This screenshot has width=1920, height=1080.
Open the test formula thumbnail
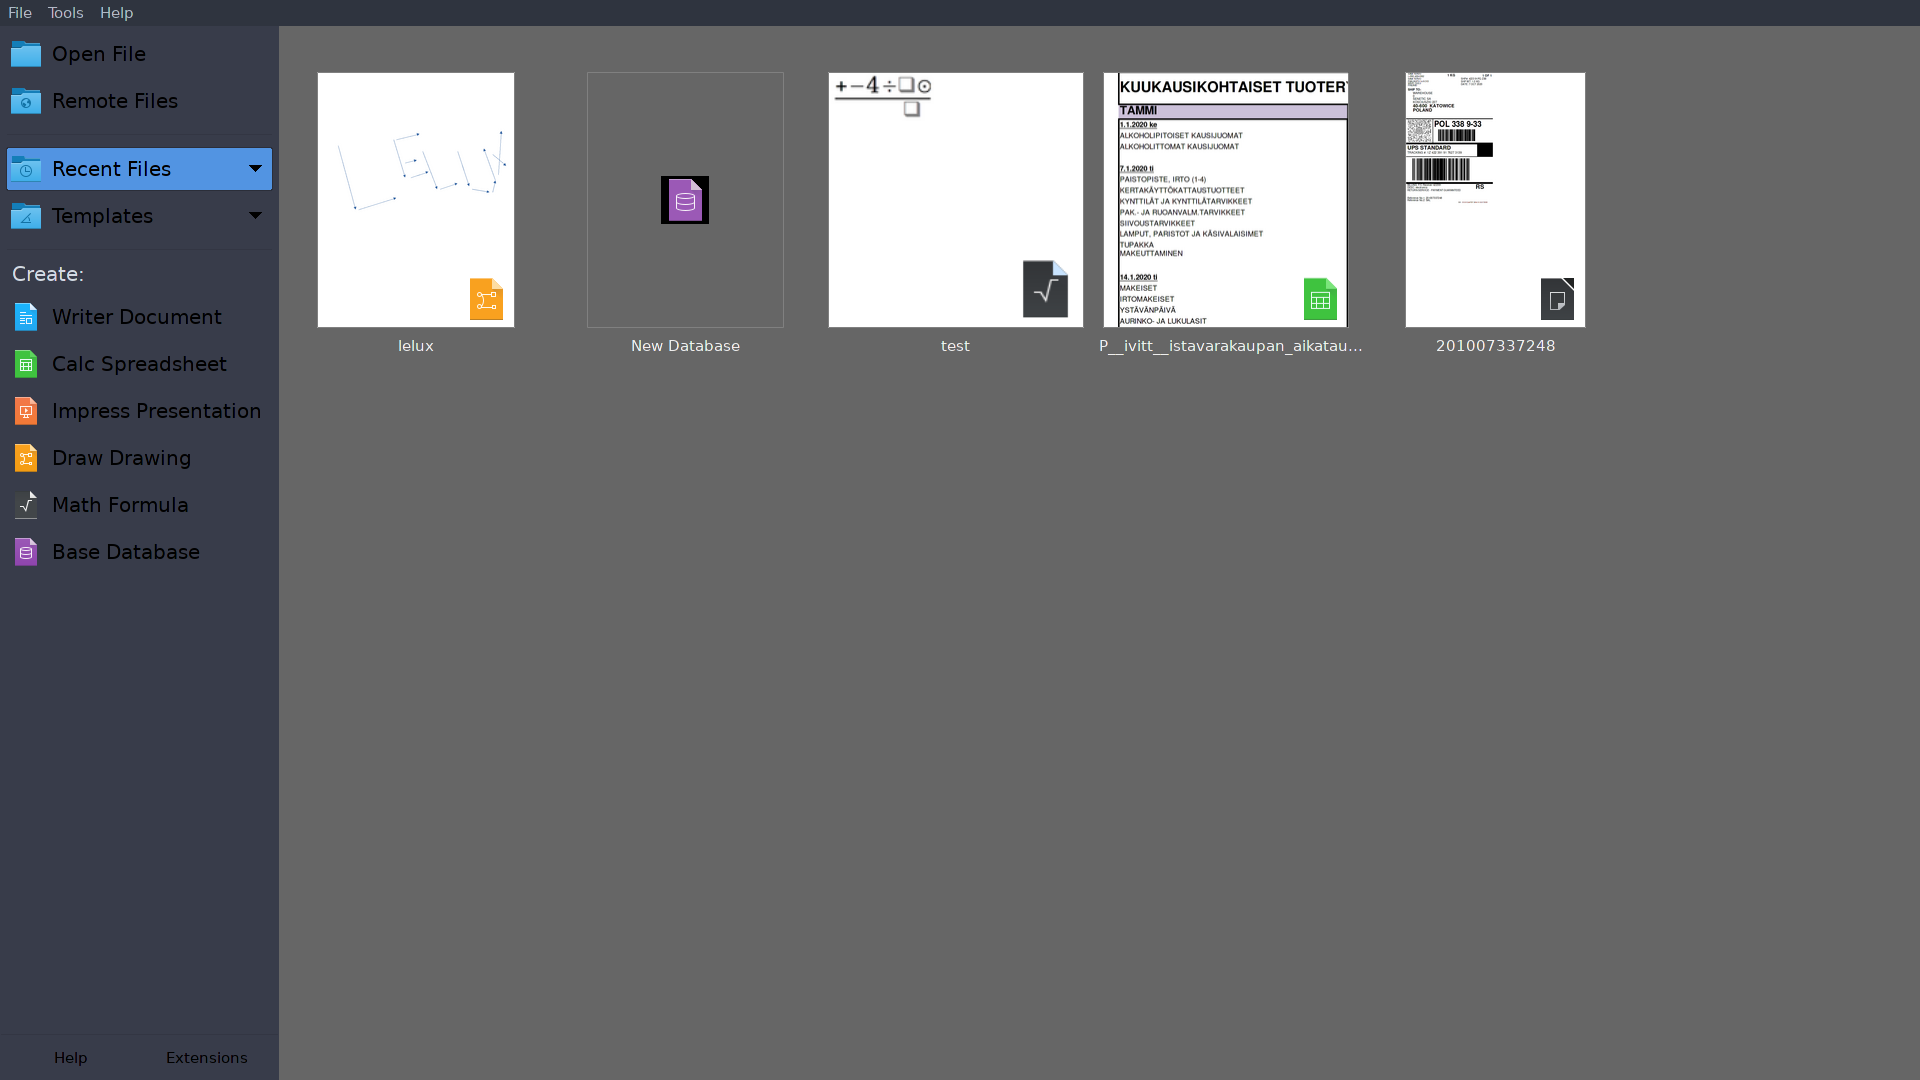[x=955, y=200]
